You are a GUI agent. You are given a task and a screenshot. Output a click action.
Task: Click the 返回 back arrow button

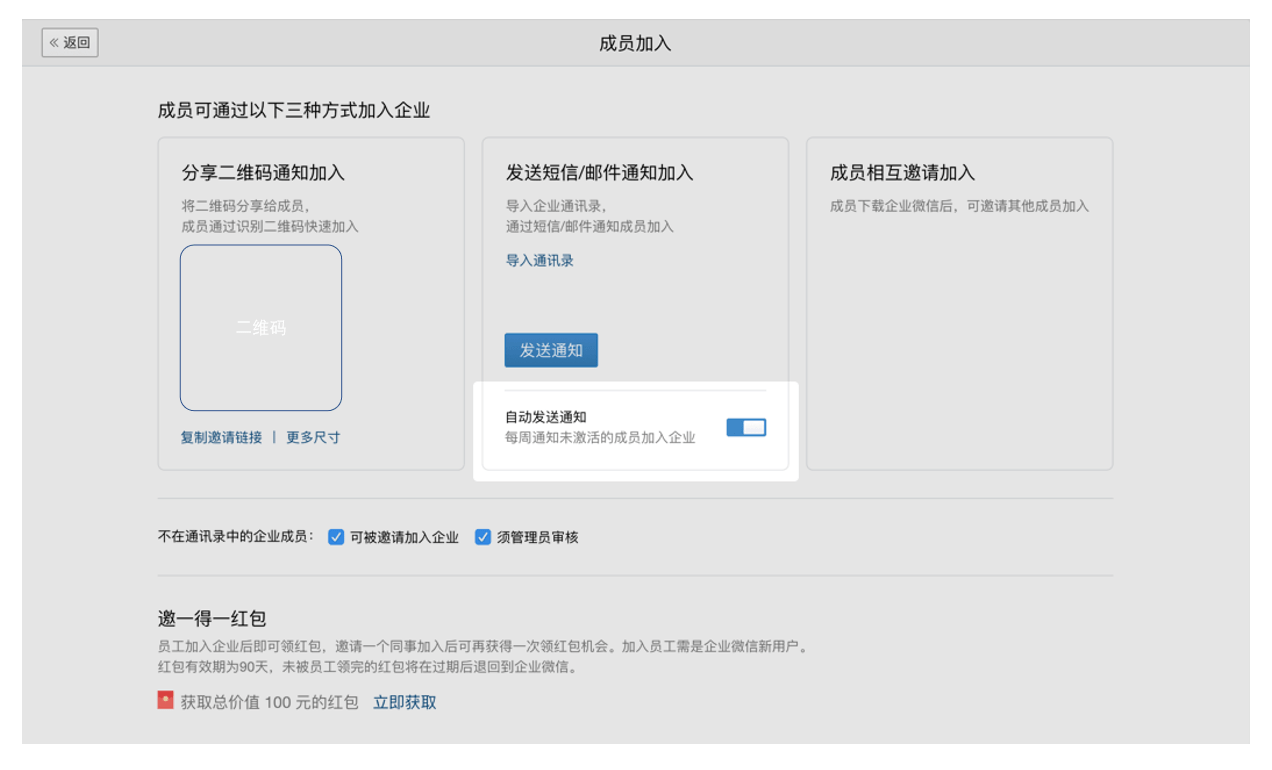[70, 43]
